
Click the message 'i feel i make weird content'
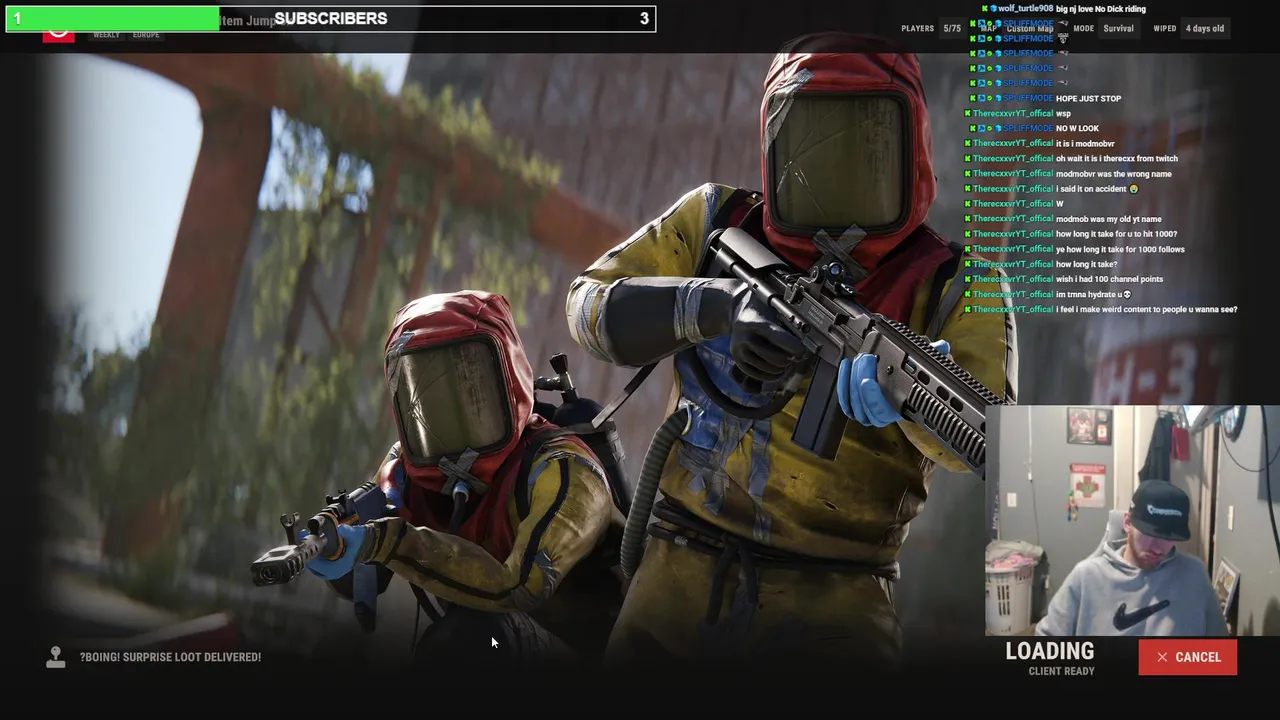[1146, 309]
